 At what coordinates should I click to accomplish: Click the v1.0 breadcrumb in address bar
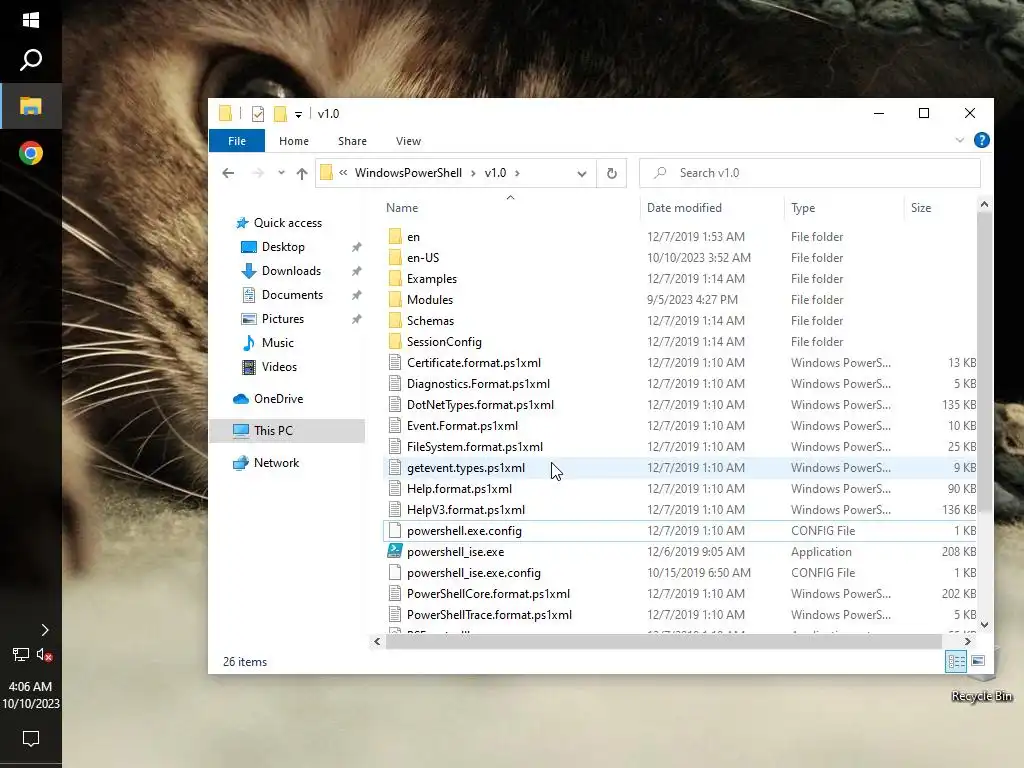click(x=495, y=173)
